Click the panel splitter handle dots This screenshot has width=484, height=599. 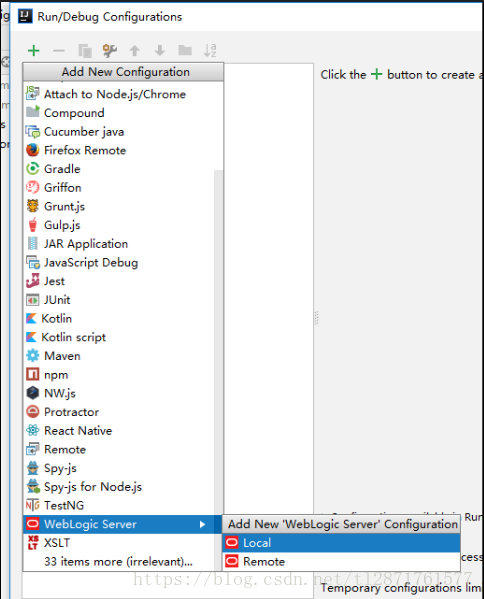[316, 318]
